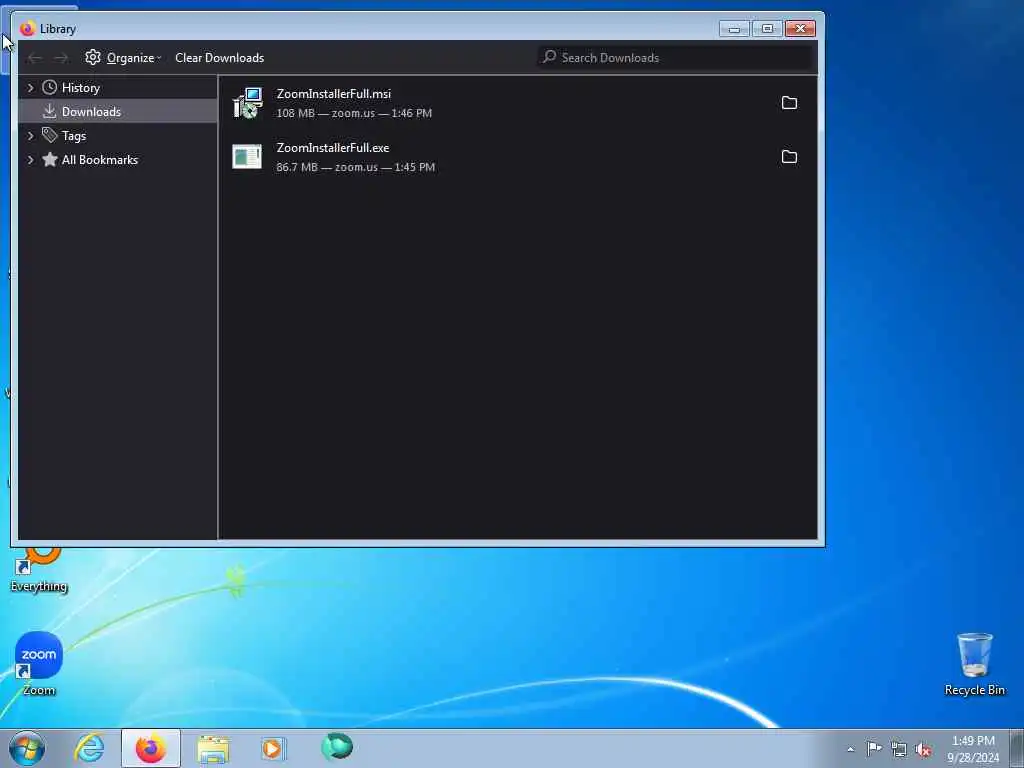Image resolution: width=1024 pixels, height=768 pixels.
Task: Launch Internet Explorer from taskbar
Action: pos(89,748)
